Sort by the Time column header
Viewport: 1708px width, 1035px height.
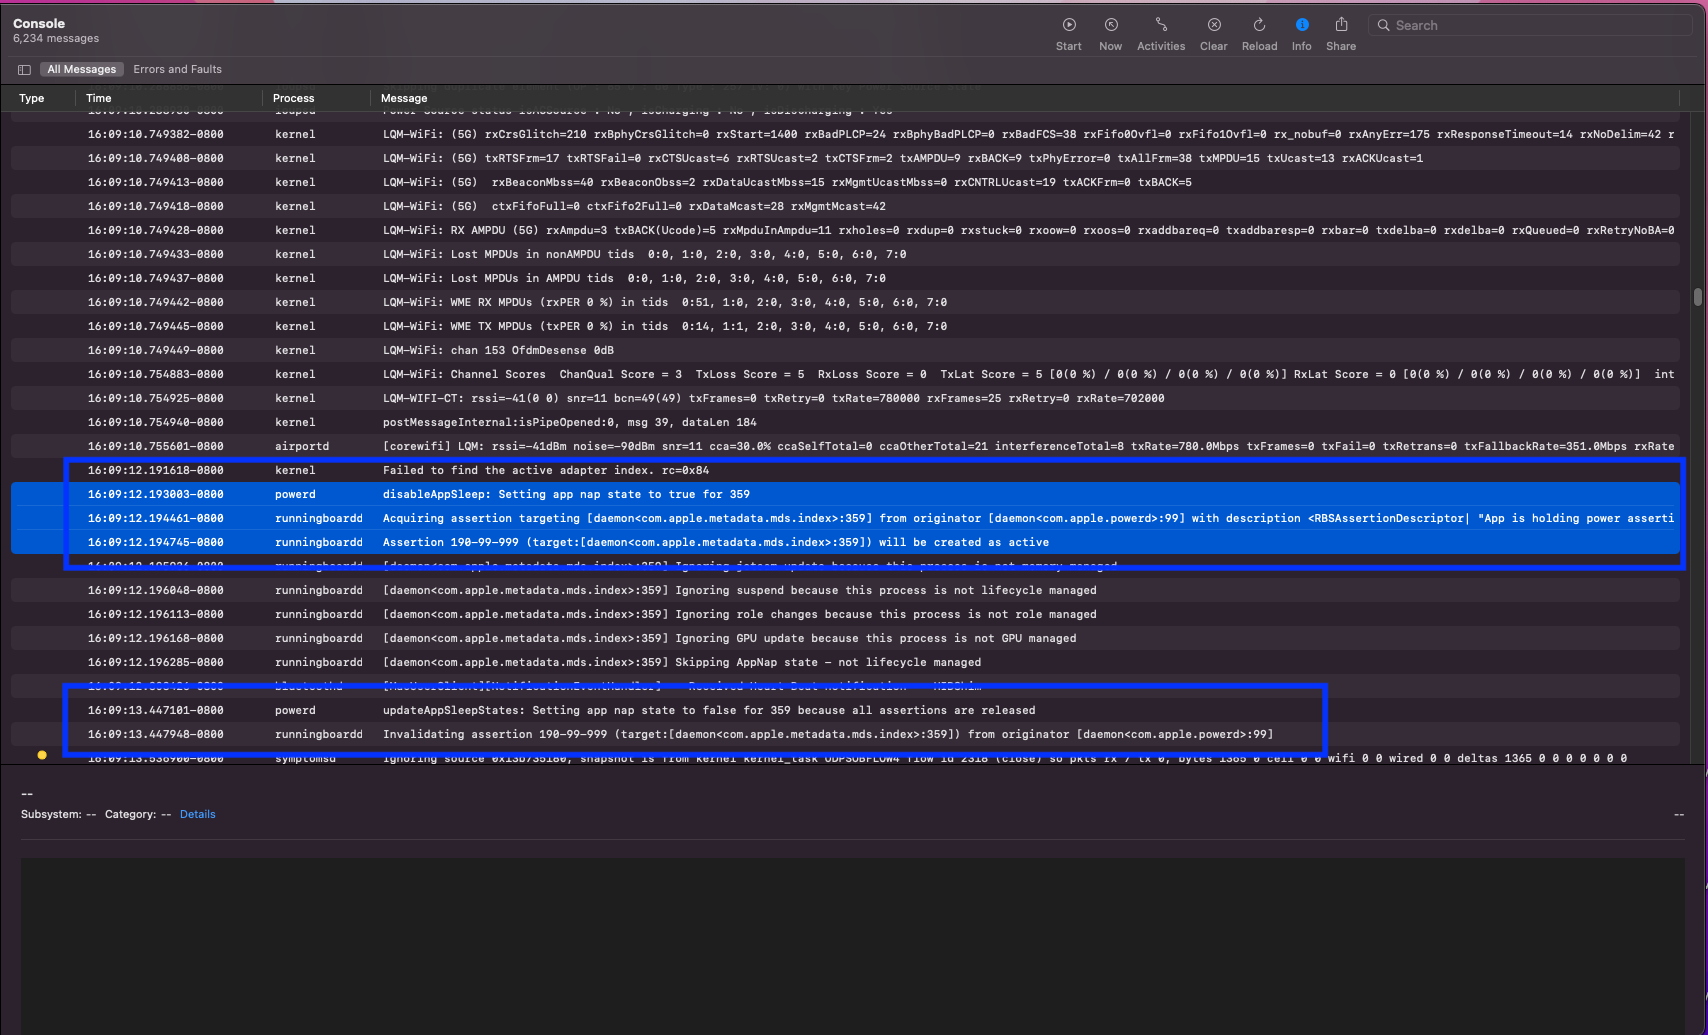[x=99, y=98]
